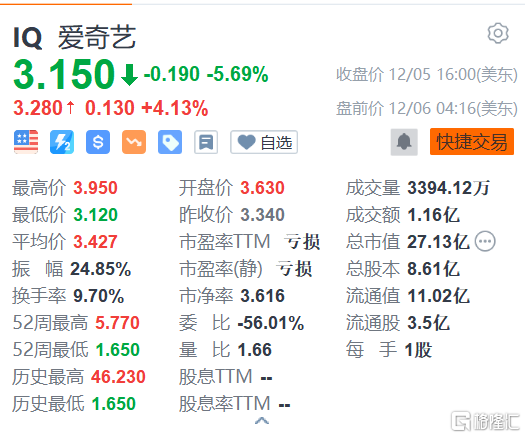
Task: Click the 每手 value 1股
Action: click(418, 350)
